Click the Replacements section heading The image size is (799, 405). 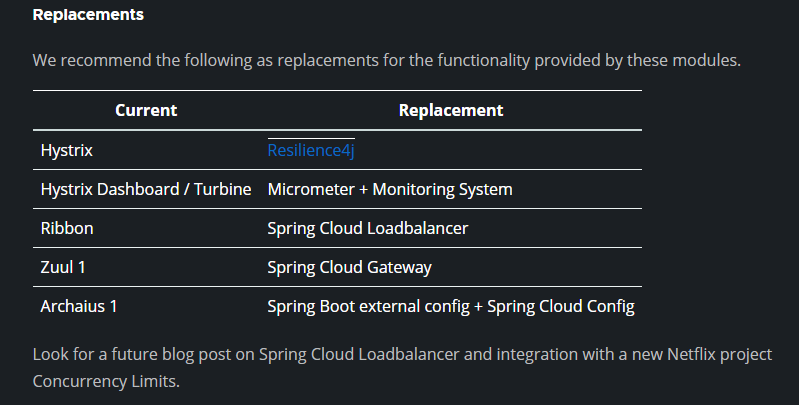[x=88, y=14]
